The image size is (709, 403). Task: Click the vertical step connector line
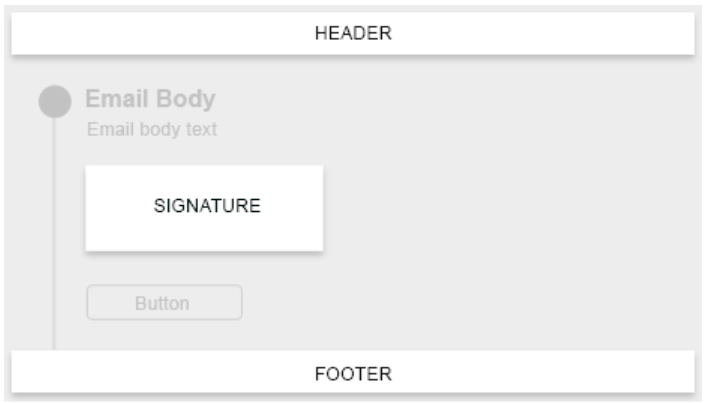pyautogui.click(x=54, y=200)
